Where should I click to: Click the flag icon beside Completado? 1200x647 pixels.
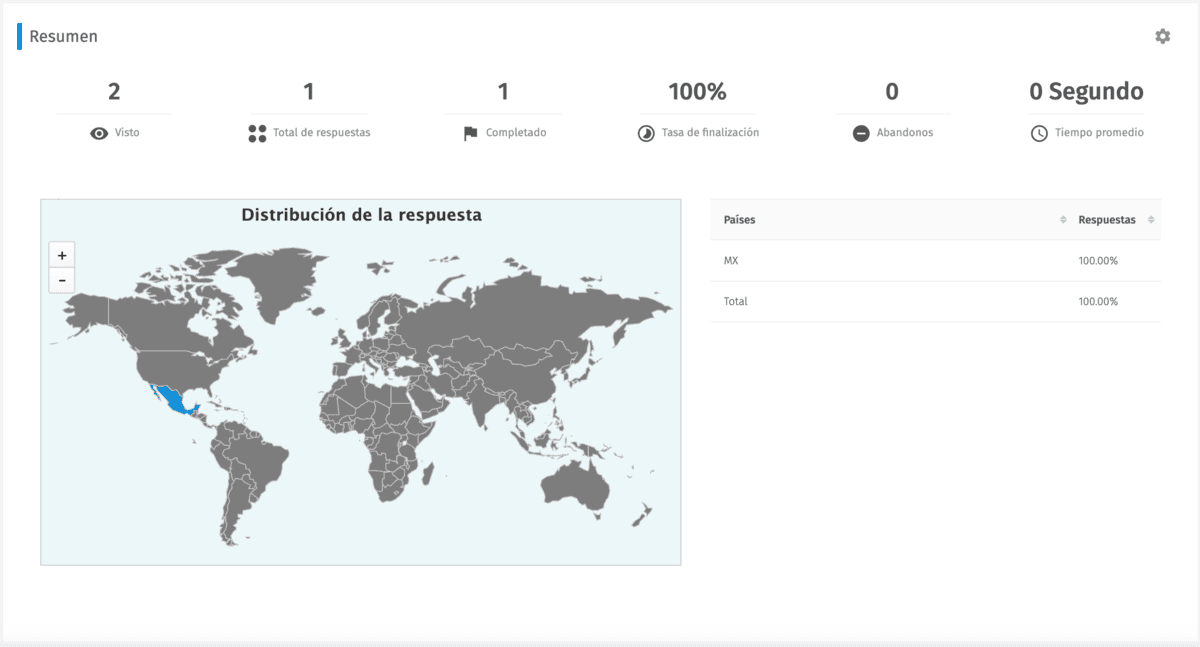[470, 133]
